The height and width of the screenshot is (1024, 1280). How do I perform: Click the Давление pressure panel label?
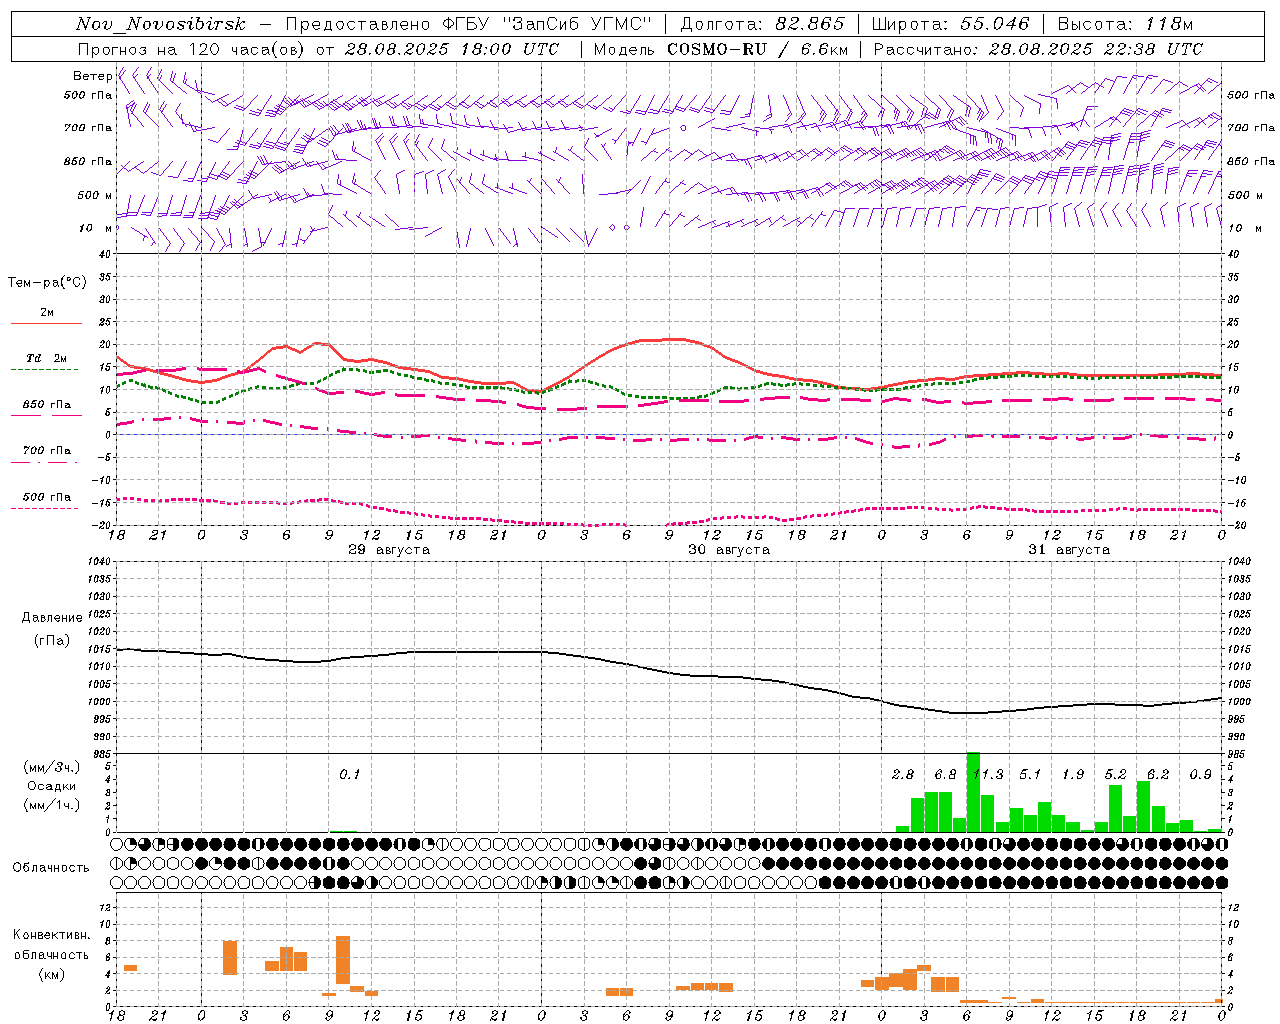tap(51, 618)
